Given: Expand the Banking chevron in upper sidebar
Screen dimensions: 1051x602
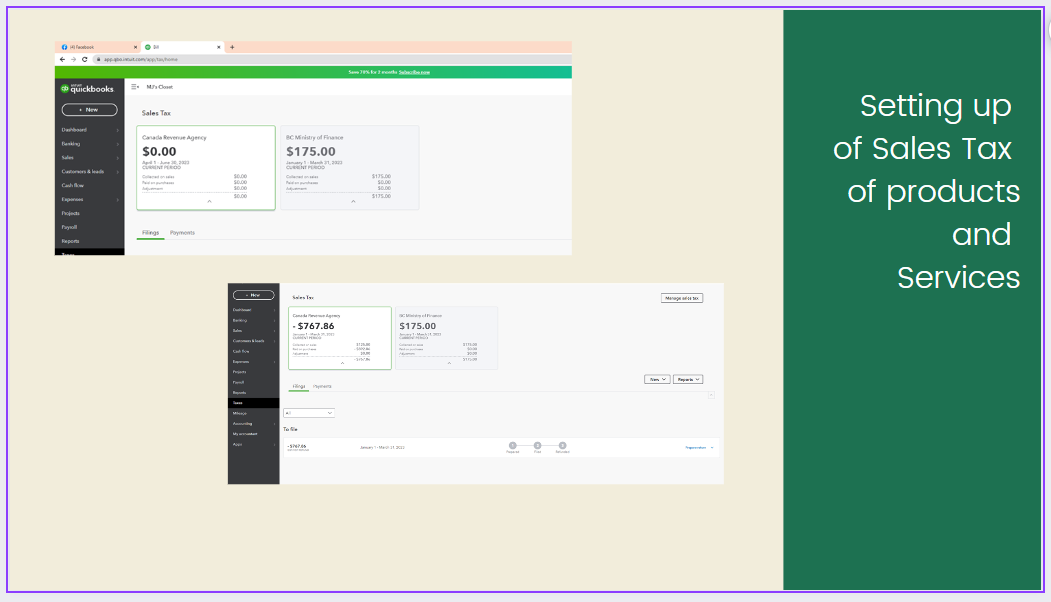Looking at the screenshot, I should click(117, 144).
